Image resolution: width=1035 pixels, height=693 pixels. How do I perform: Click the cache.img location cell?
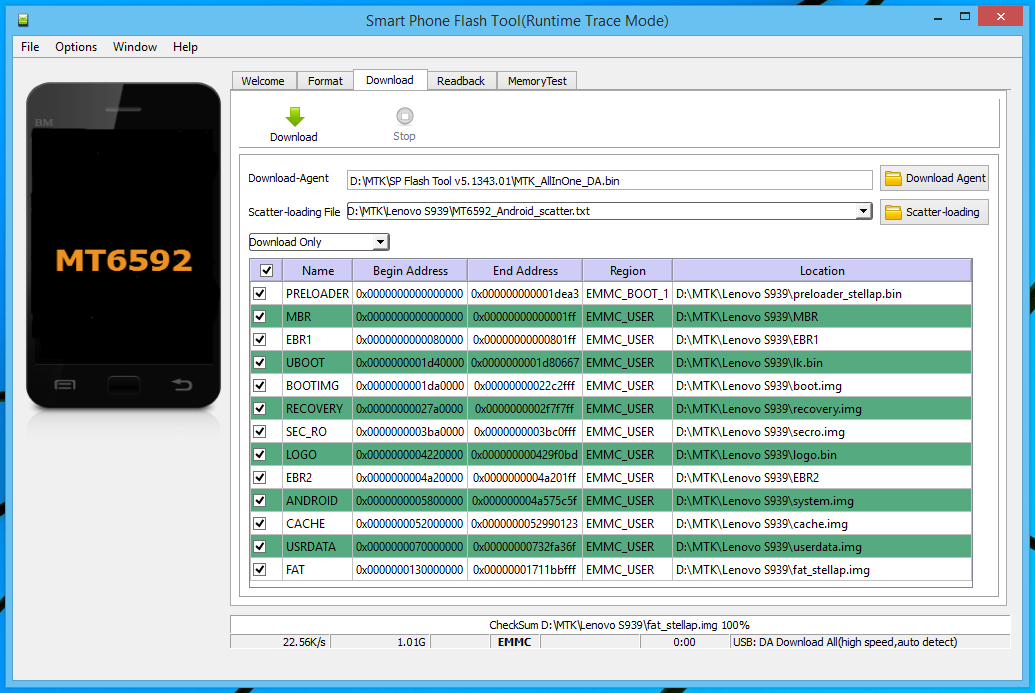point(822,524)
